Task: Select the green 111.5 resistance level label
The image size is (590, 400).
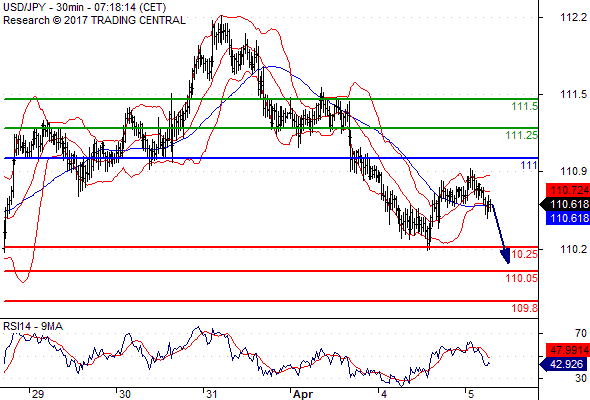Action: coord(525,106)
